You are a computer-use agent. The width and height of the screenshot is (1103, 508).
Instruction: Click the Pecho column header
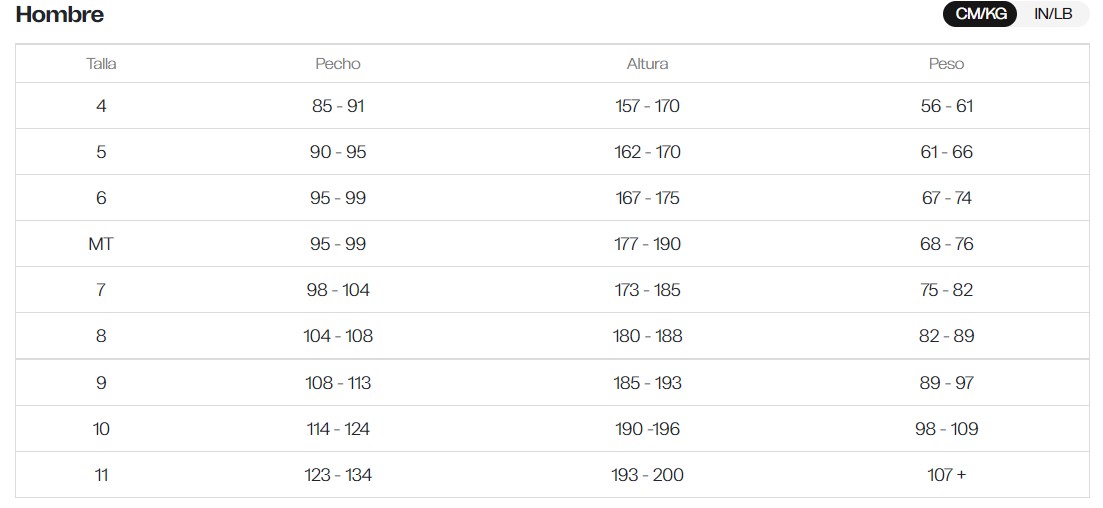[338, 64]
